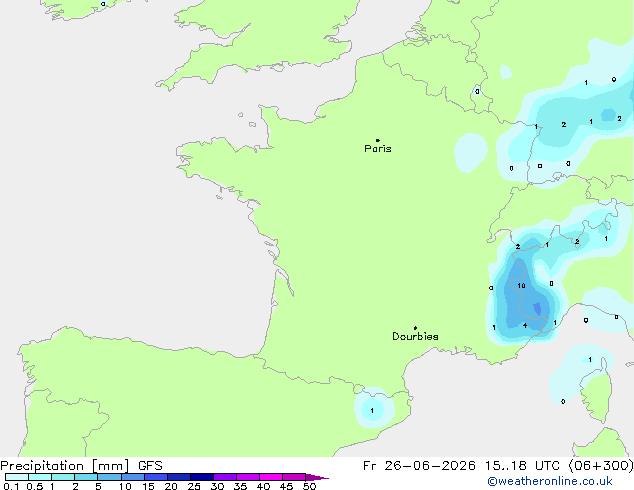This screenshot has height=490, width=634.
Task: Click the Paris city label
Action: click(x=378, y=149)
